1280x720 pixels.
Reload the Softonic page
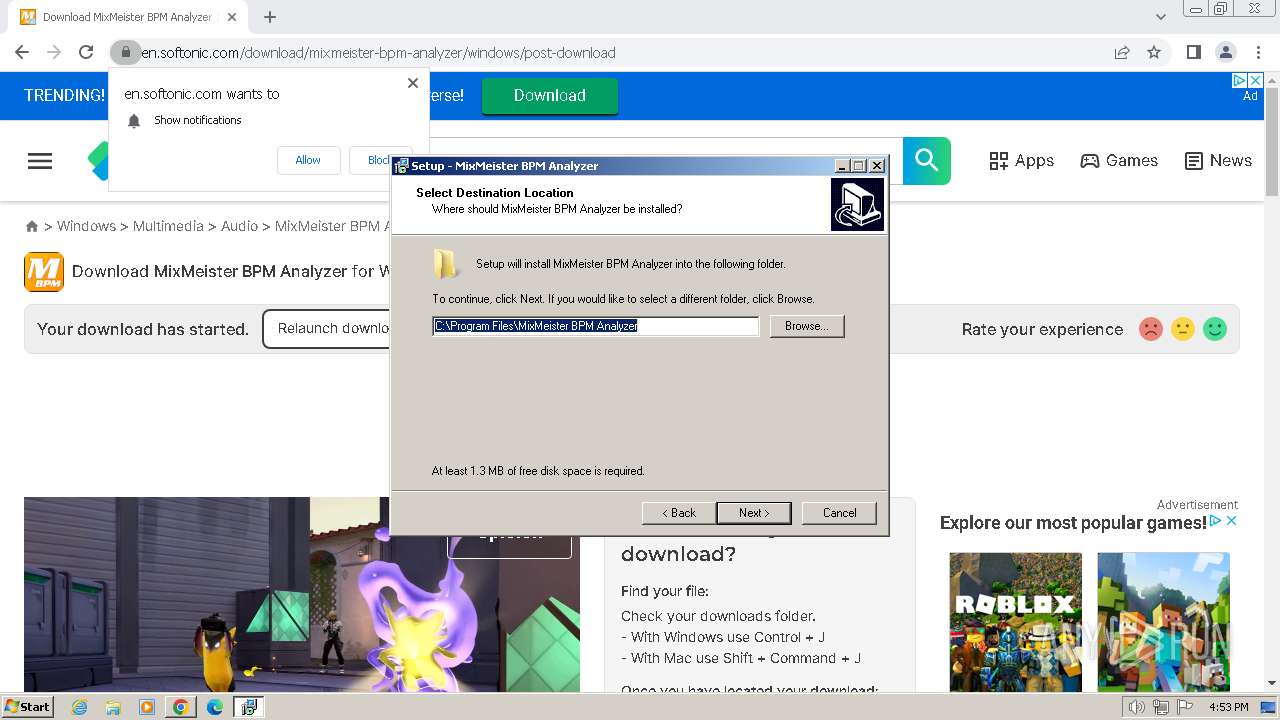coord(86,52)
